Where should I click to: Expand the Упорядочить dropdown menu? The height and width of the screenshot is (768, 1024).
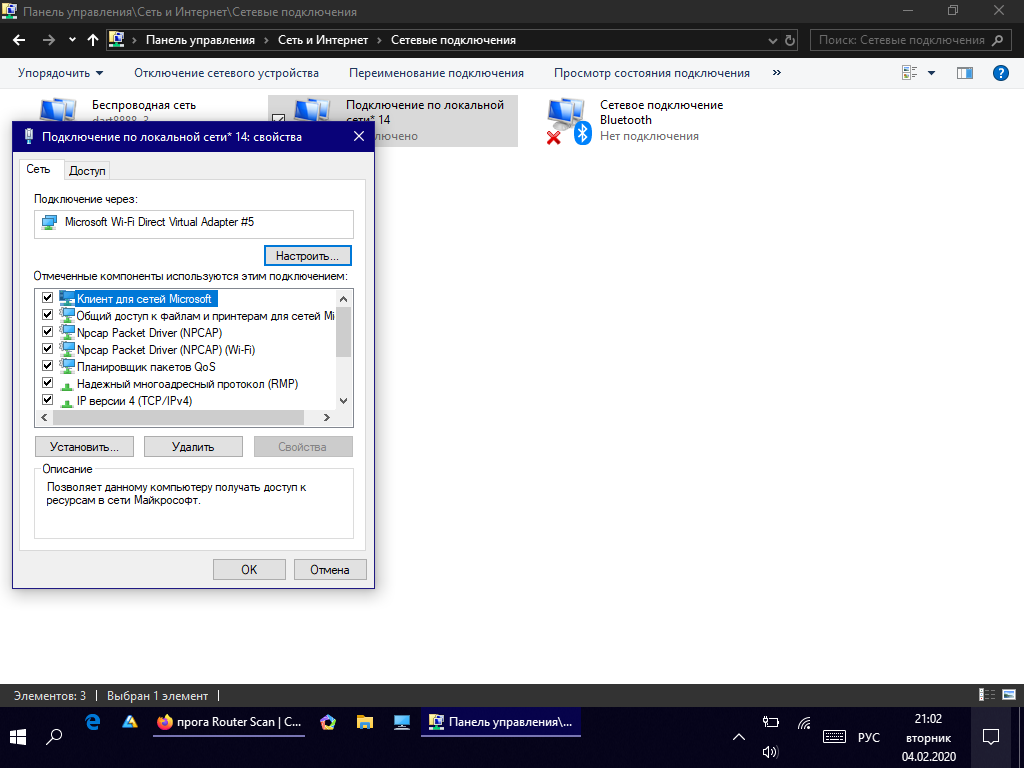coord(60,73)
